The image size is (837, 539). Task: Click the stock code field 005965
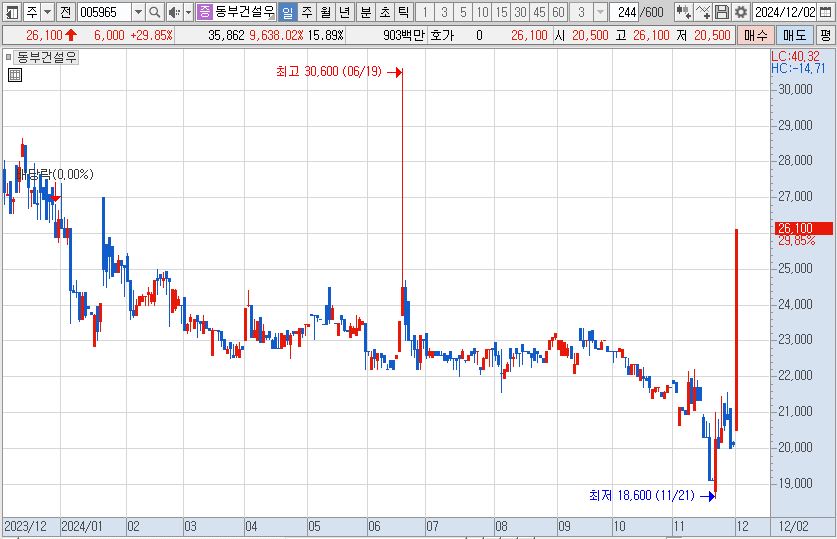104,12
